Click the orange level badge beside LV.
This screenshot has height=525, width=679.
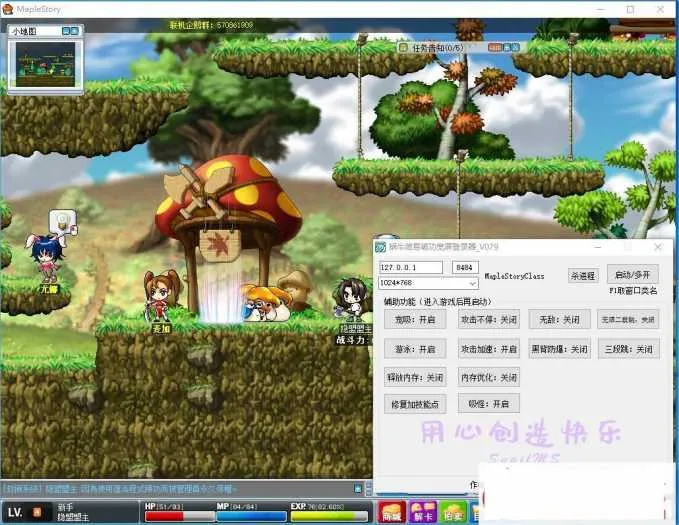(37, 512)
